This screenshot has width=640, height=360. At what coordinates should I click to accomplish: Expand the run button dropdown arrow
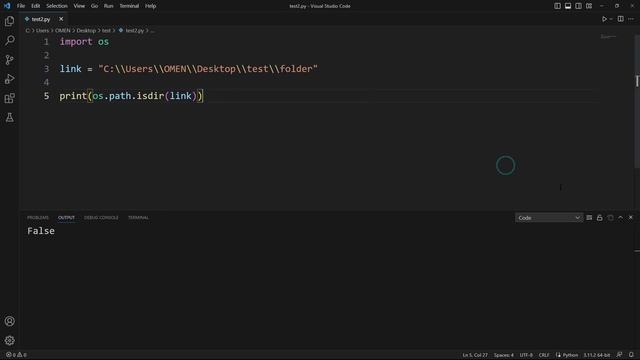tap(611, 19)
